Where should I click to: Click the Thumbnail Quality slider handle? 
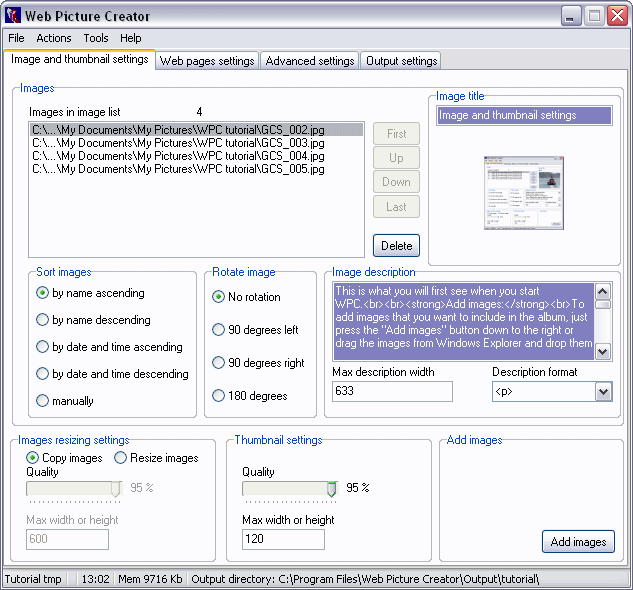332,488
